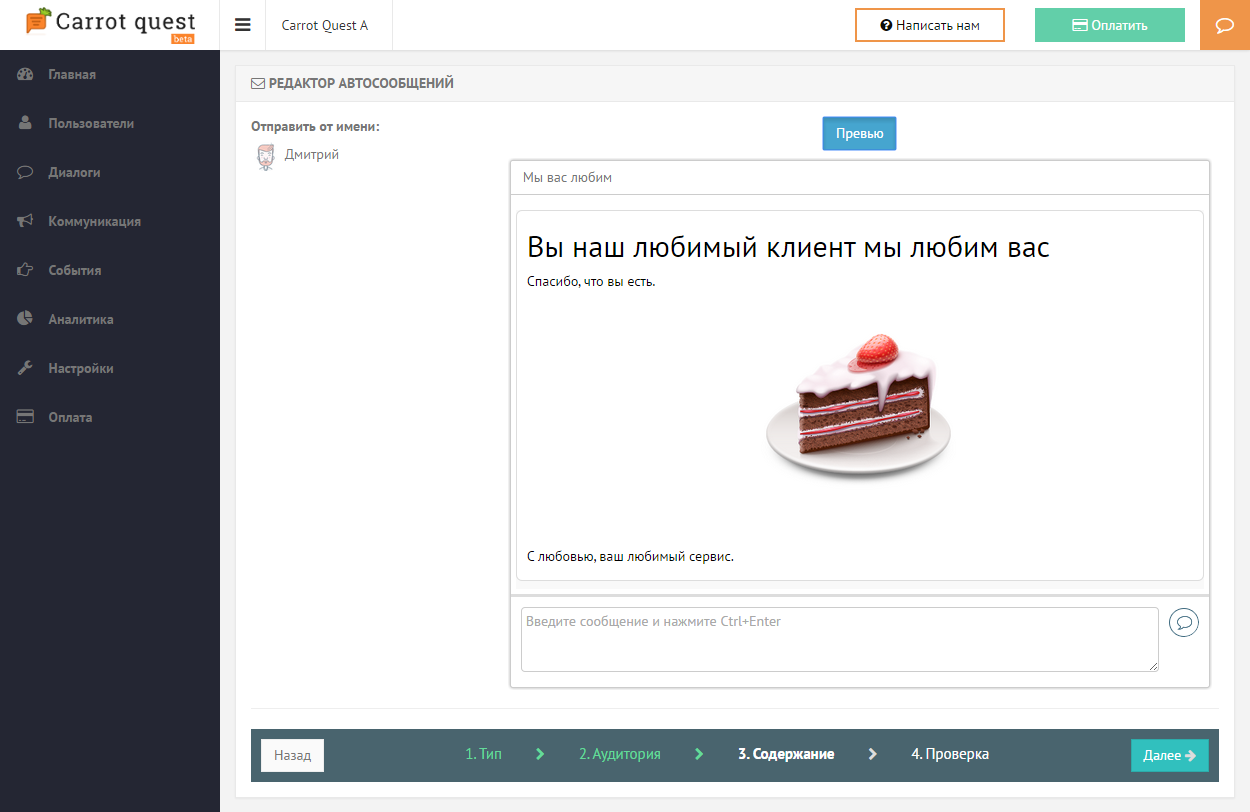Go to step 1. Тип
1250x812 pixels.
483,754
